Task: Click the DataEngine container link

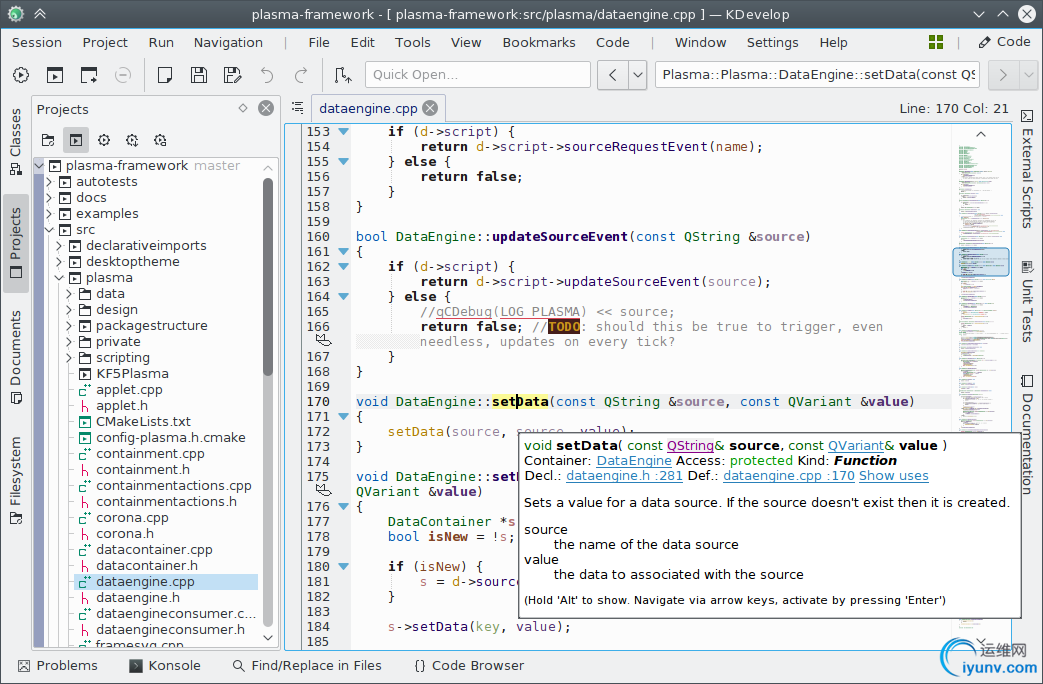Action: (x=634, y=460)
